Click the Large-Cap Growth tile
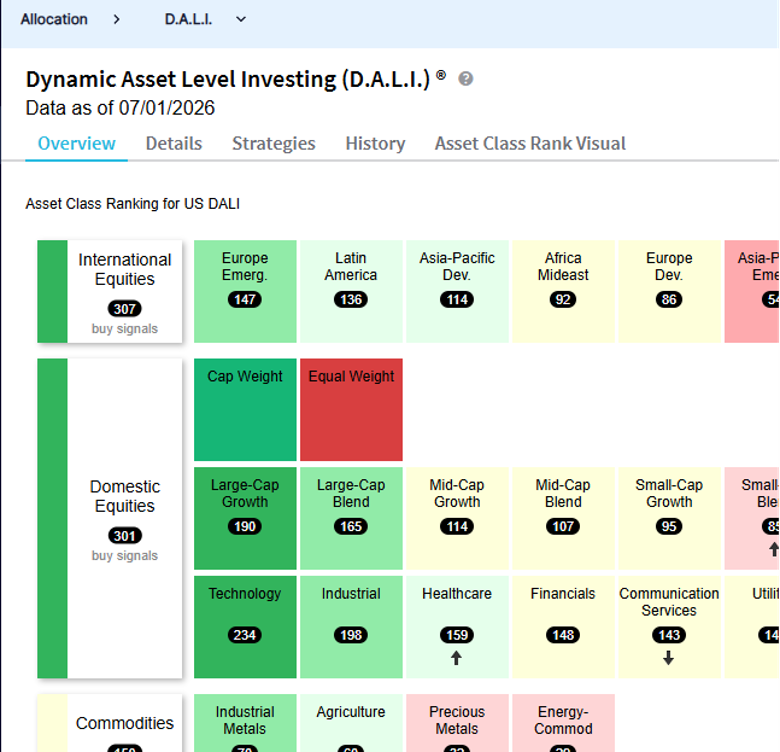Screen dimensions: 780x752 [245, 518]
